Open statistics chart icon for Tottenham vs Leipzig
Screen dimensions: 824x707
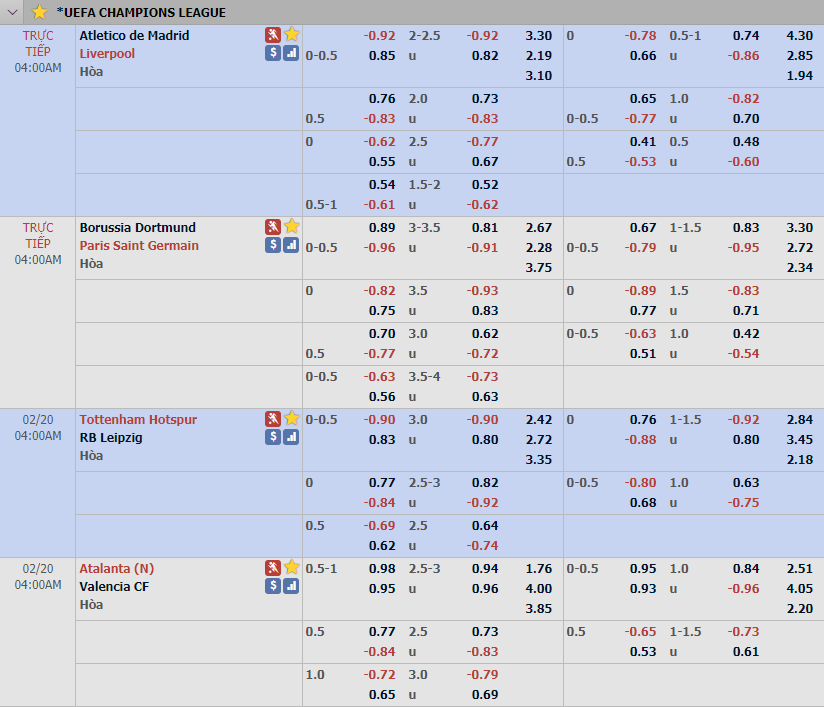(291, 436)
